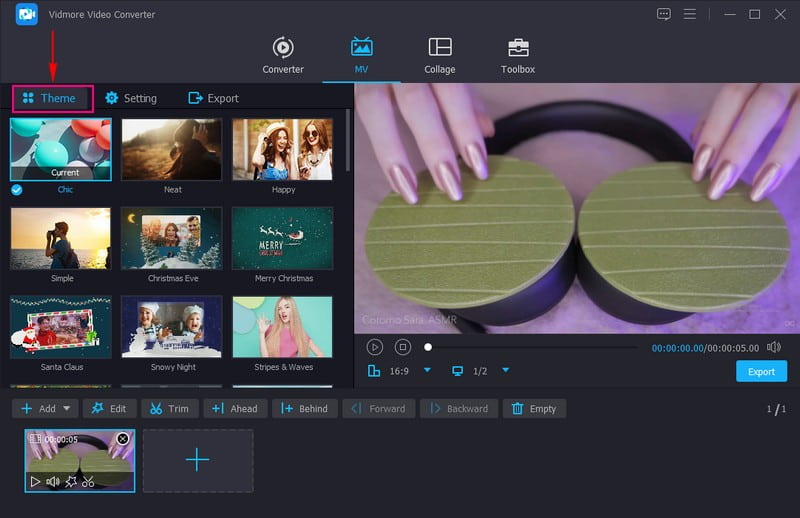The height and width of the screenshot is (518, 800).
Task: Switch to the Setting tab
Action: (131, 98)
